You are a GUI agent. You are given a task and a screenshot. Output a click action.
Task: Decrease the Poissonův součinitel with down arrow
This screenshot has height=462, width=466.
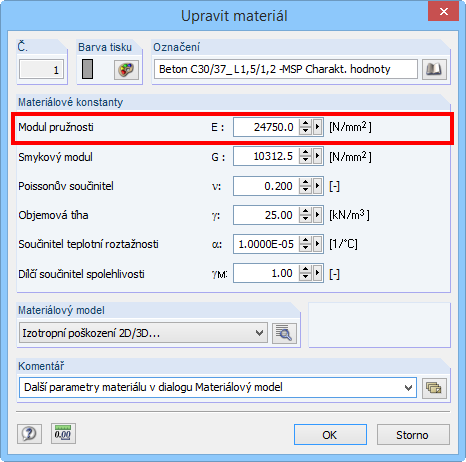coord(305,190)
